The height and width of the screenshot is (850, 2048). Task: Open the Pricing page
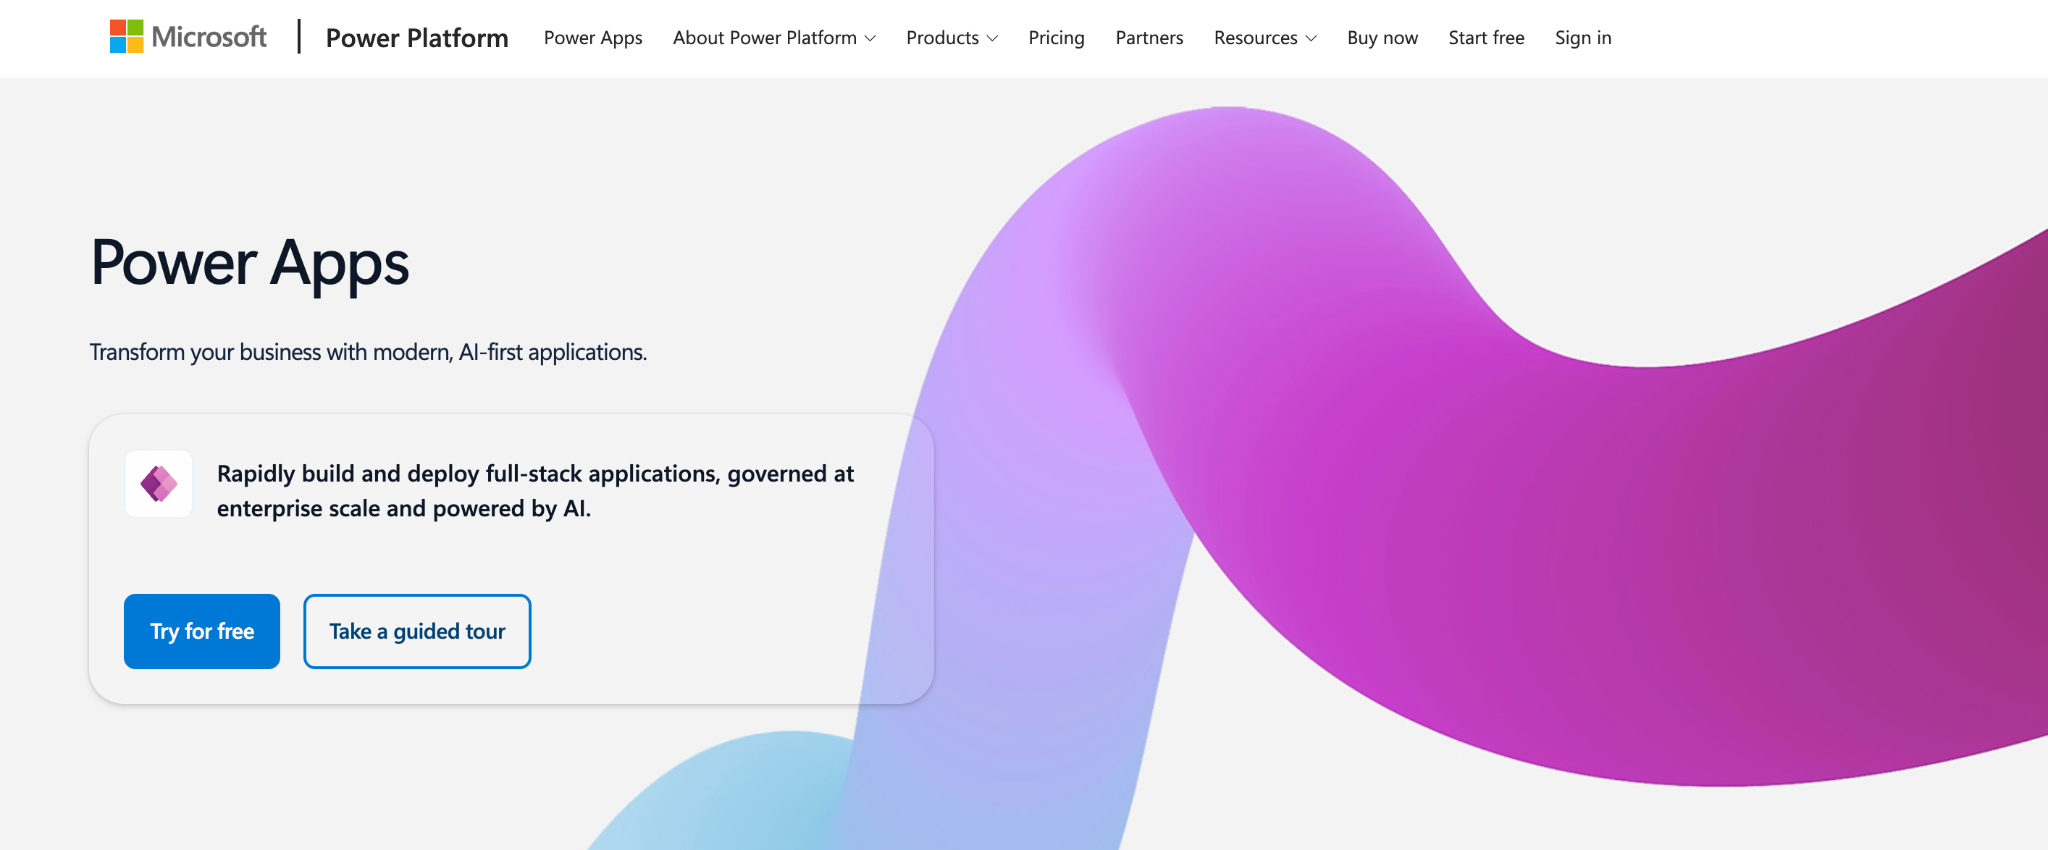1056,38
